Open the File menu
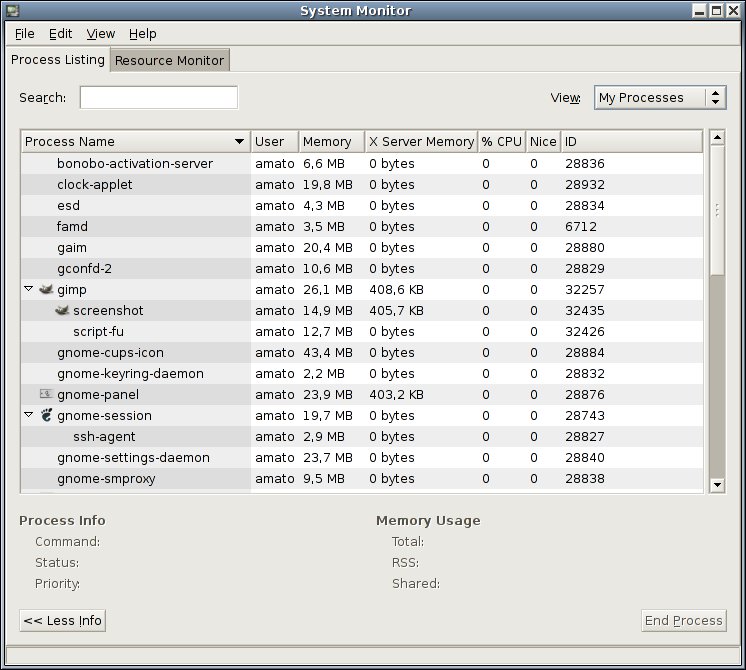The height and width of the screenshot is (670, 746). (x=25, y=34)
